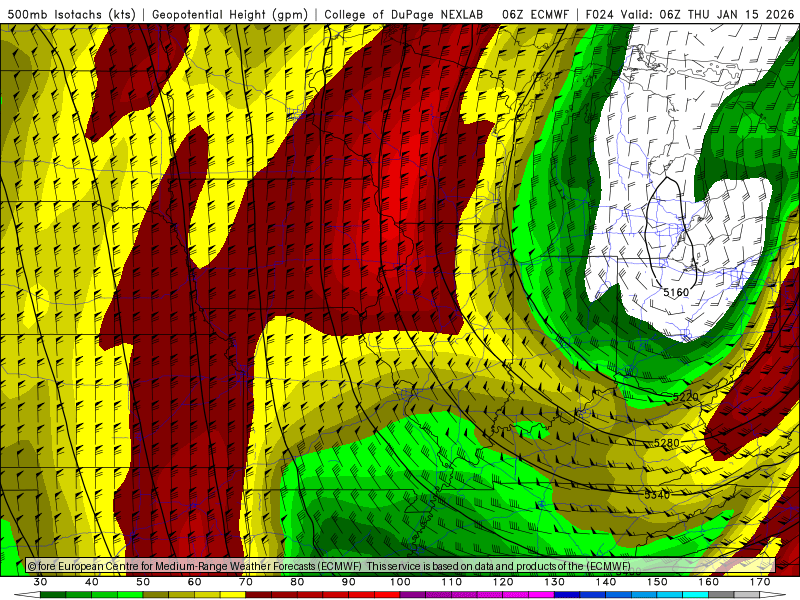Click the 'F024 Valid: 06Z THU JAN 15 2026' text
800x600 pixels.
690,15
